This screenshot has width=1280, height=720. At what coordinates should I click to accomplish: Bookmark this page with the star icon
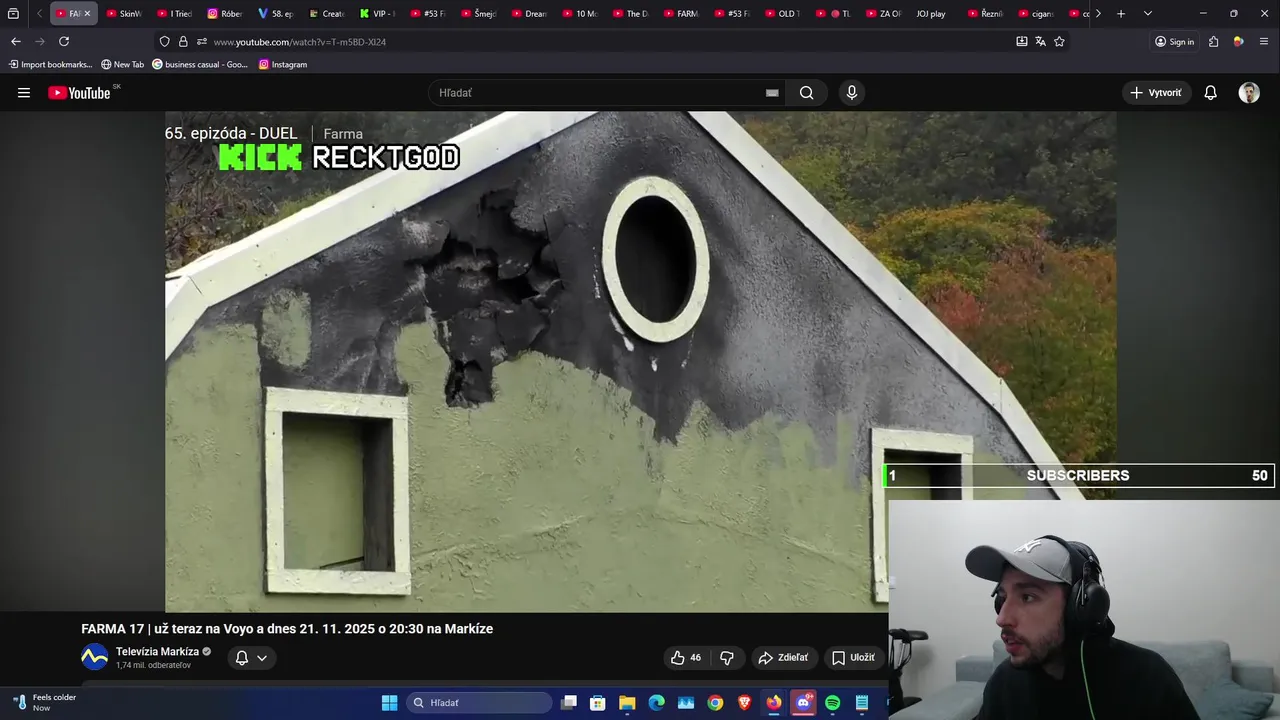click(x=1059, y=41)
